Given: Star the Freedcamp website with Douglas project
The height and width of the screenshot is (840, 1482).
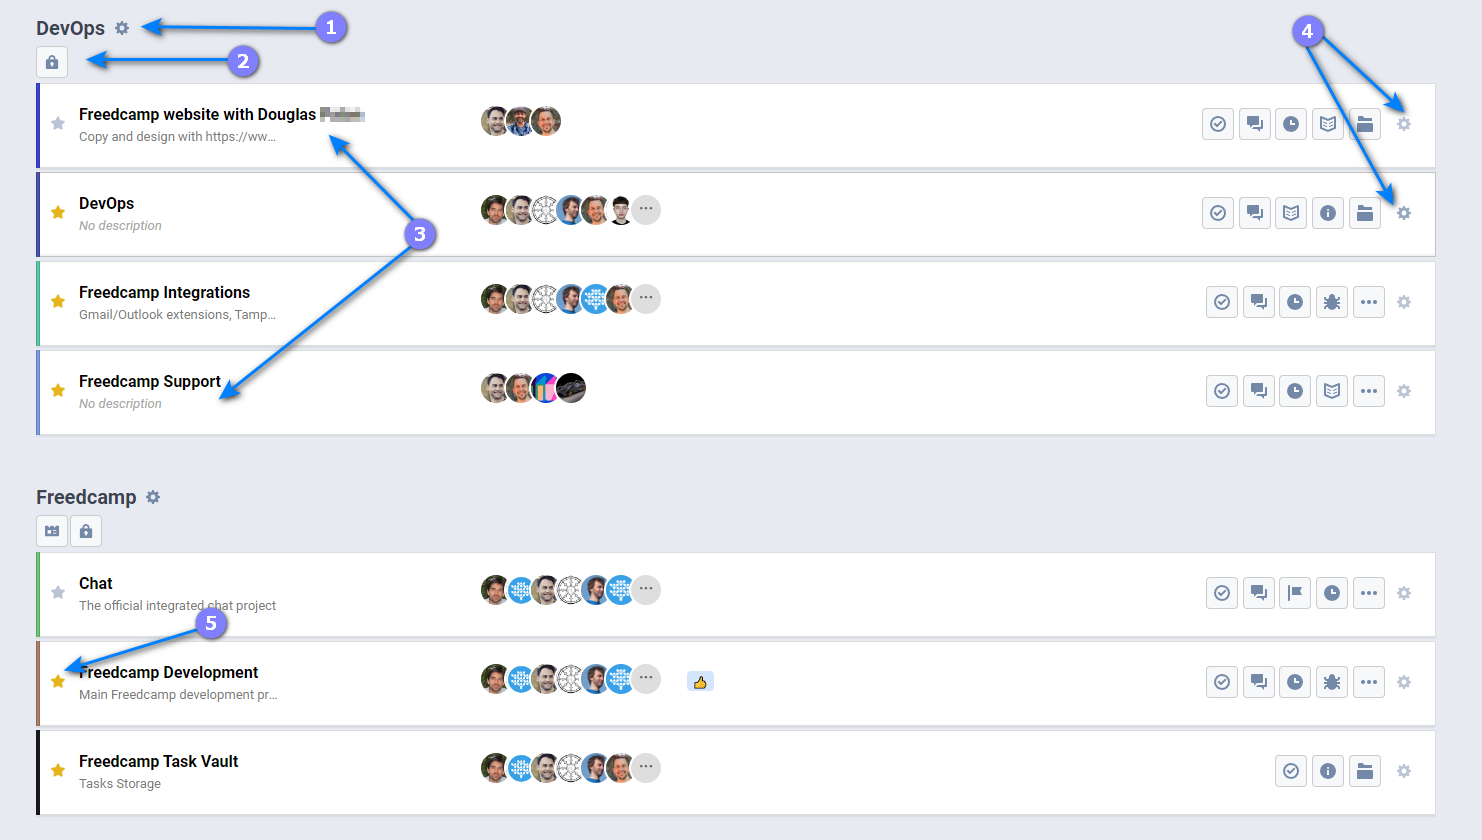Looking at the screenshot, I should pos(58,124).
